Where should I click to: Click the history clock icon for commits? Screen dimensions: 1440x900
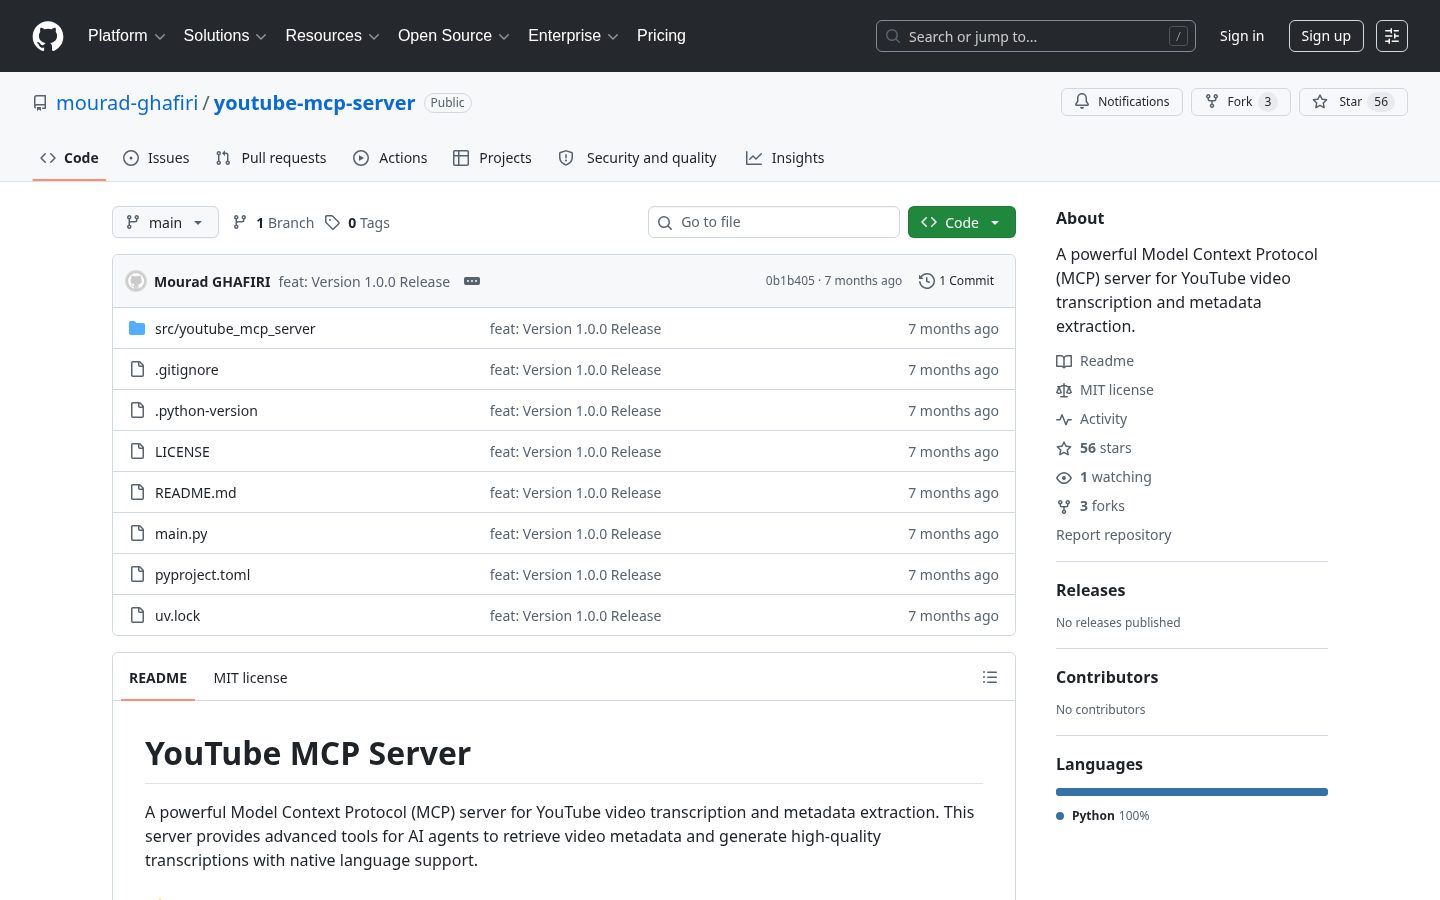tap(927, 281)
